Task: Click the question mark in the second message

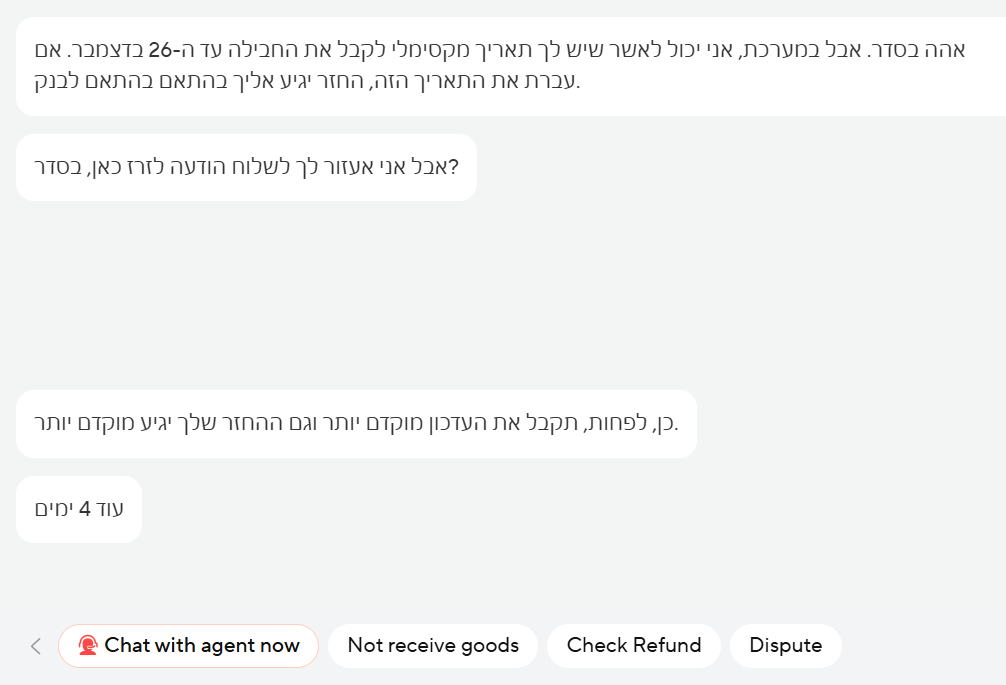Action: click(x=454, y=167)
